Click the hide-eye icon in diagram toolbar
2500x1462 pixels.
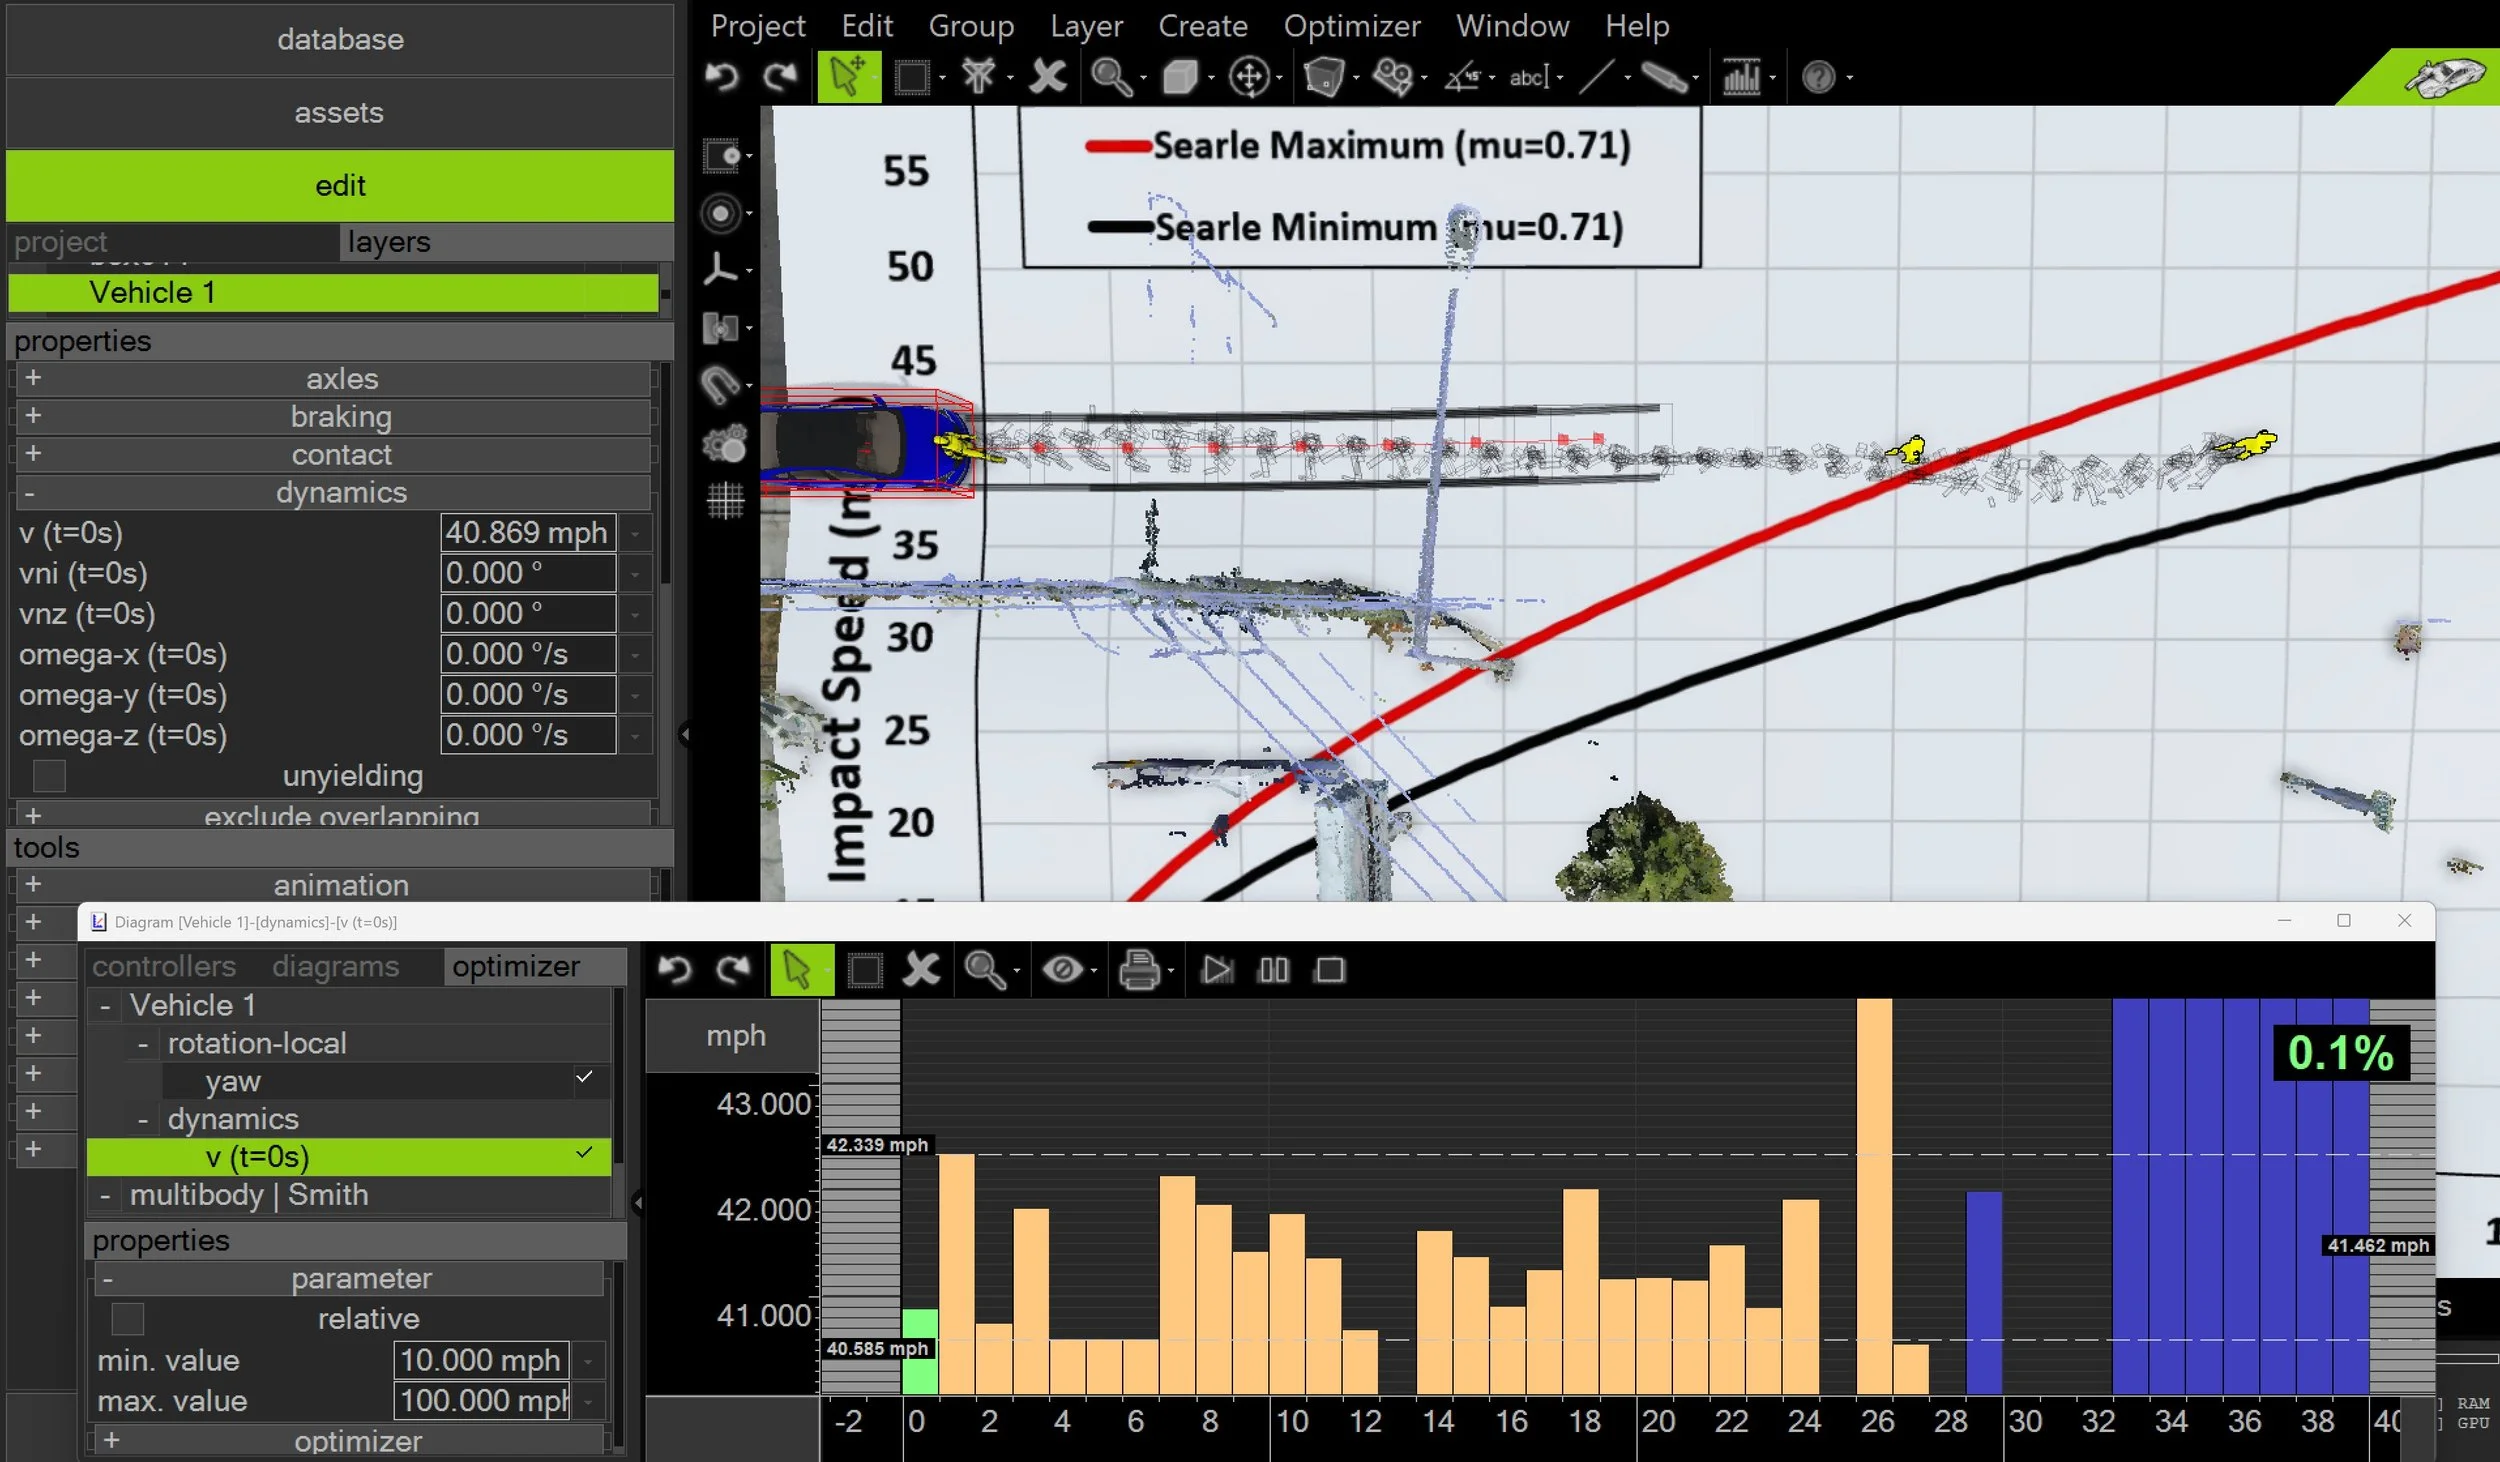coord(1062,970)
